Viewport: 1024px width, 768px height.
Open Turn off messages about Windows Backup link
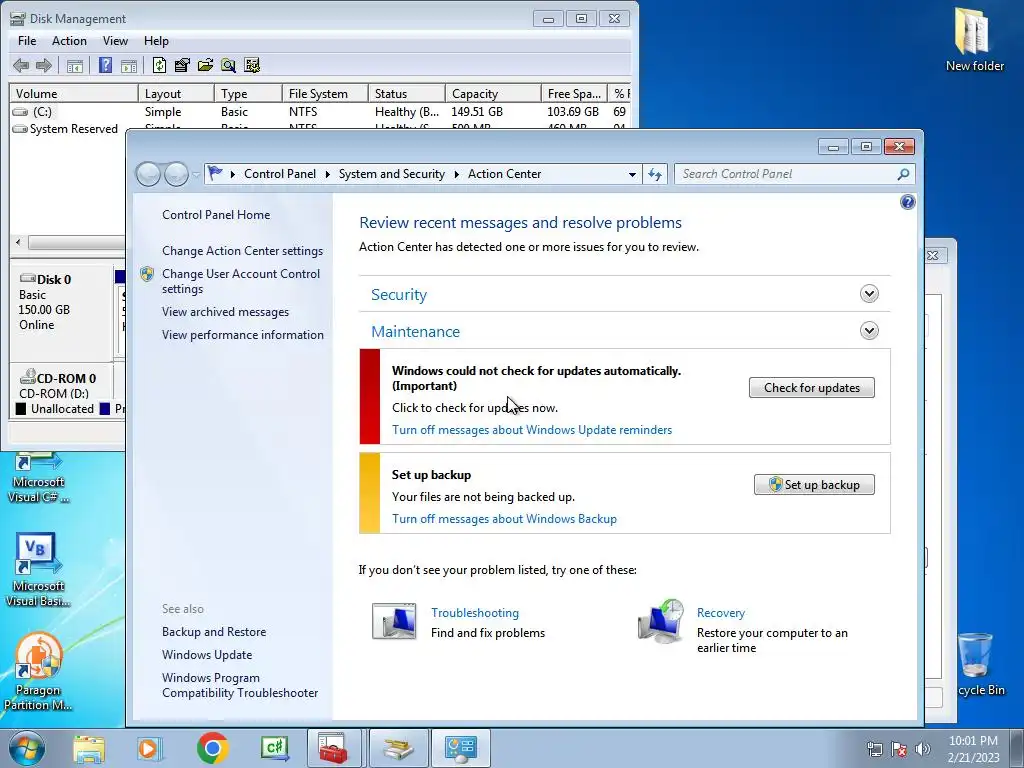click(504, 519)
